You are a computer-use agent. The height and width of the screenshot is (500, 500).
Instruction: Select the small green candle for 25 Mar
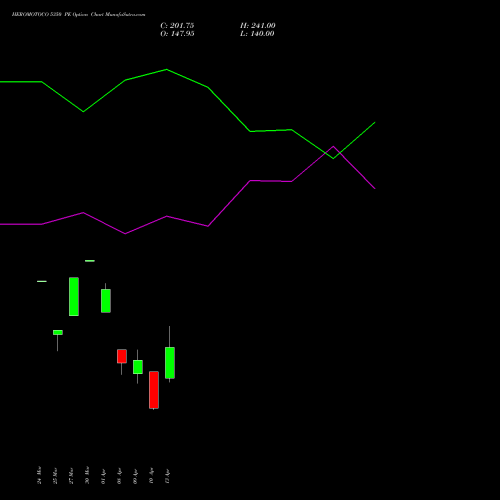(58, 332)
